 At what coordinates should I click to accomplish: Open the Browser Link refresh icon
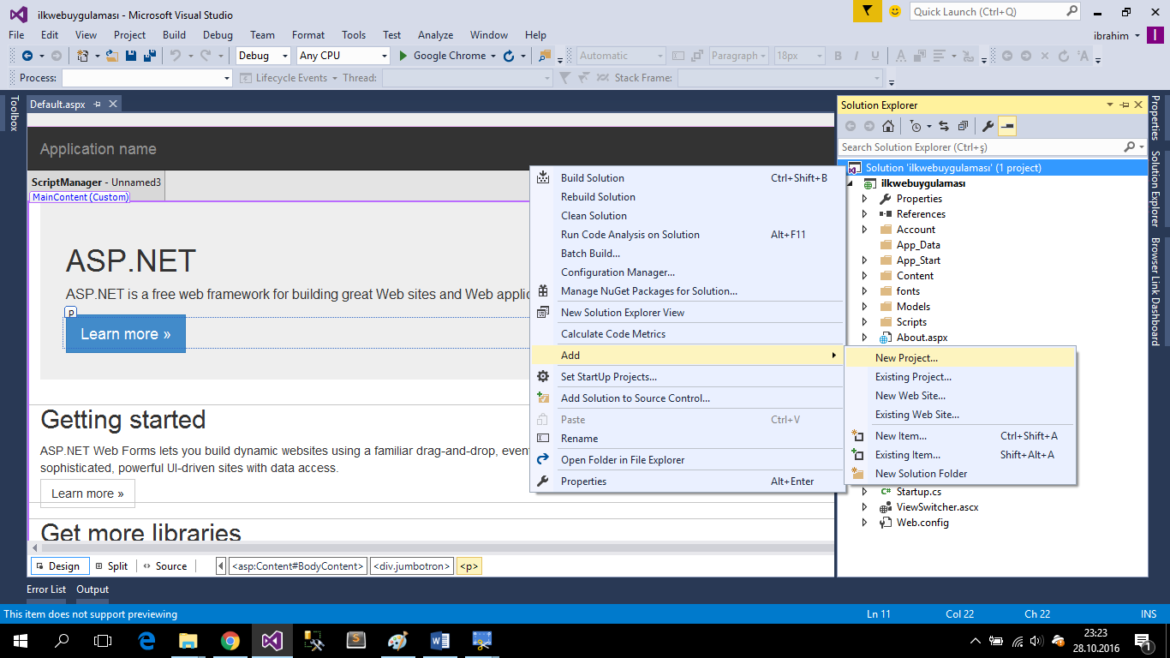click(x=510, y=56)
